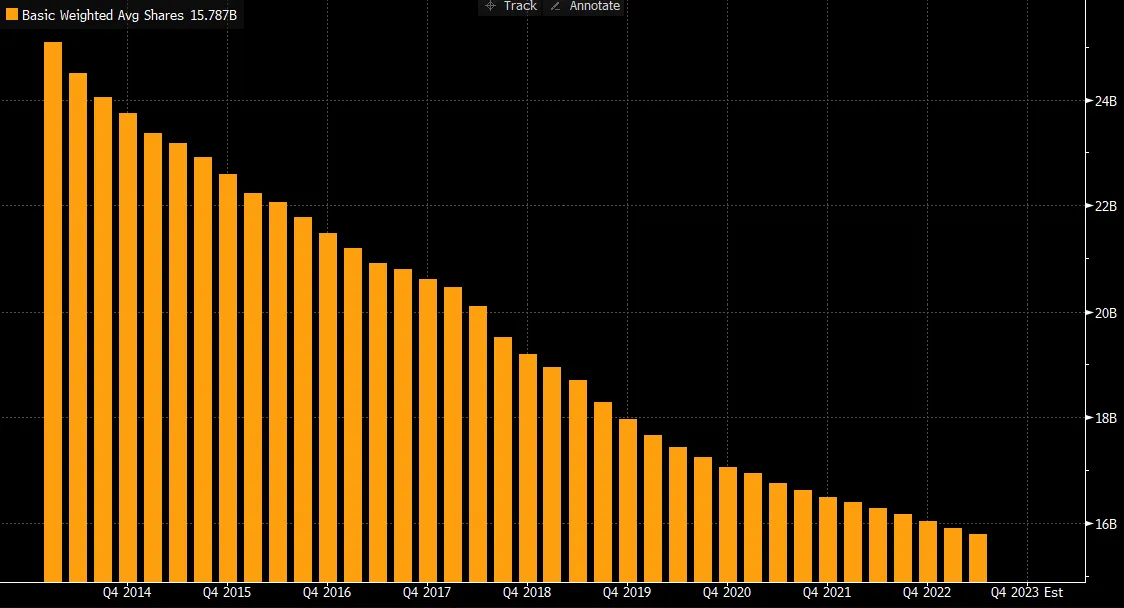Select the bar above Q4 2014 label
Screen dimensions: 1124x608
tap(128, 347)
